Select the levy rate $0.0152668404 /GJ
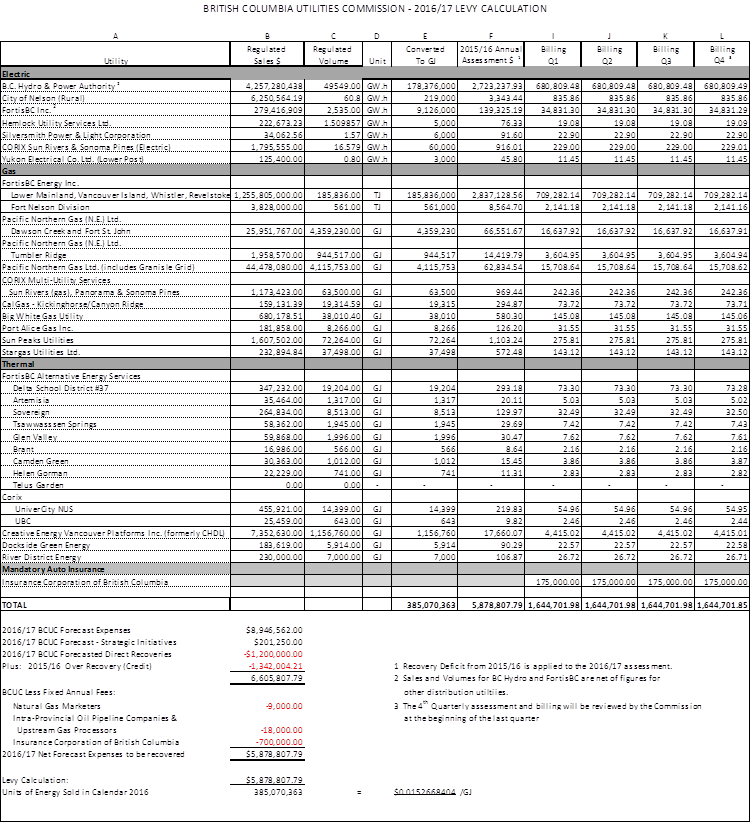Image resolution: width=751 pixels, height=823 pixels. [433, 792]
